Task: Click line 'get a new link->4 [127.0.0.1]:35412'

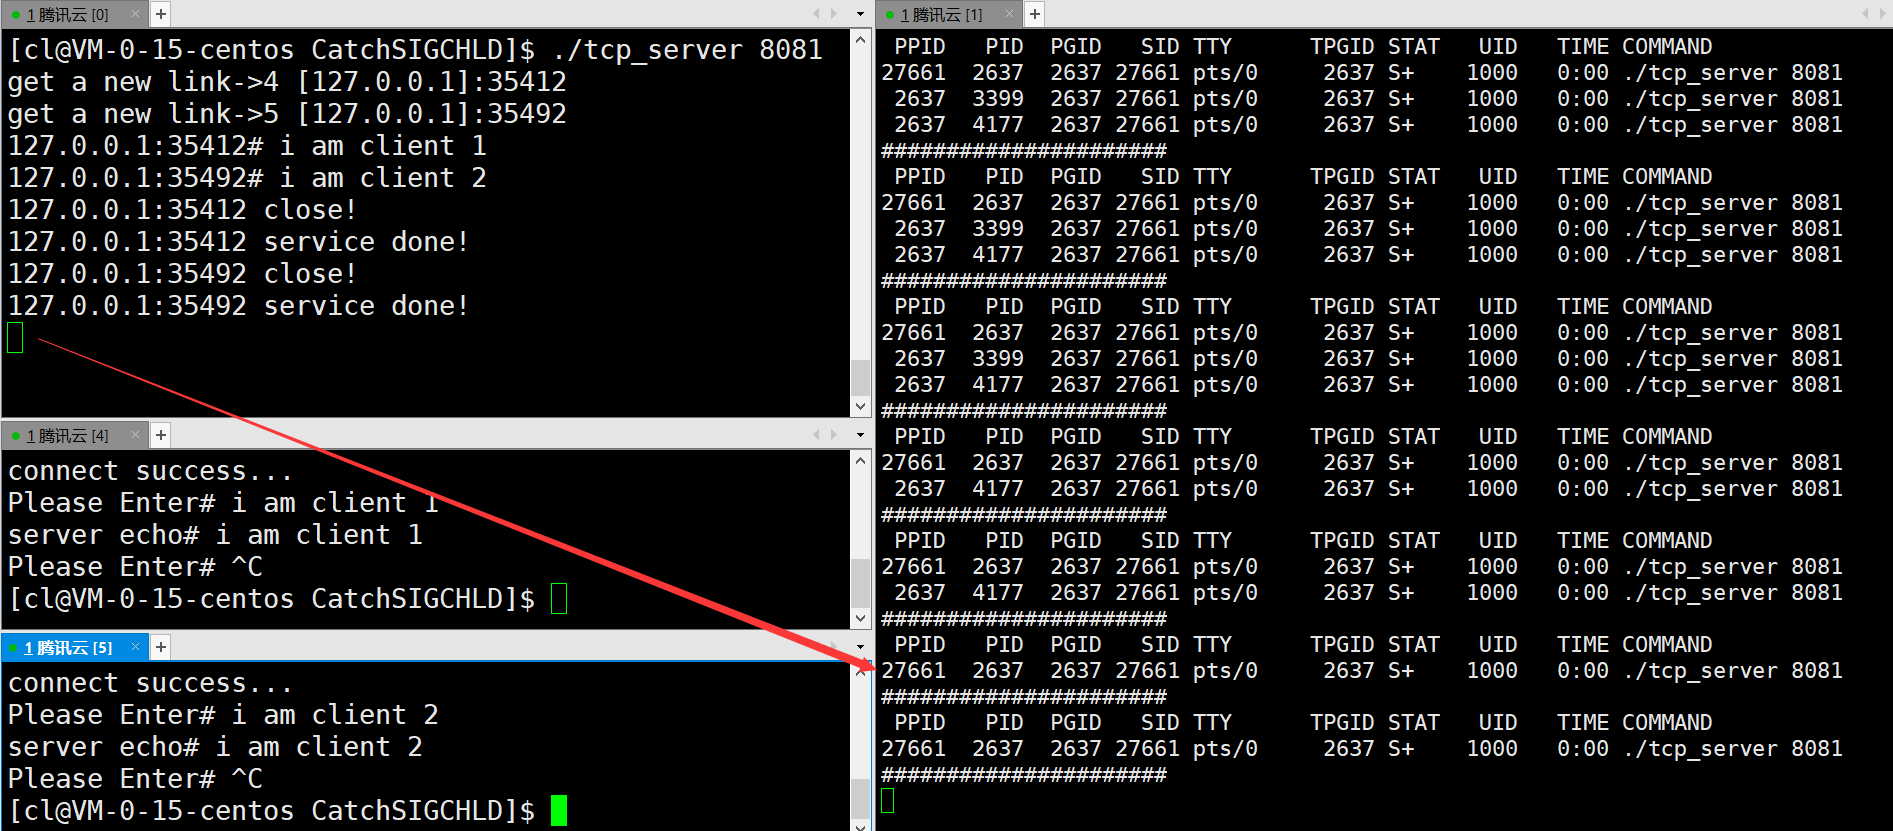Action: (287, 82)
